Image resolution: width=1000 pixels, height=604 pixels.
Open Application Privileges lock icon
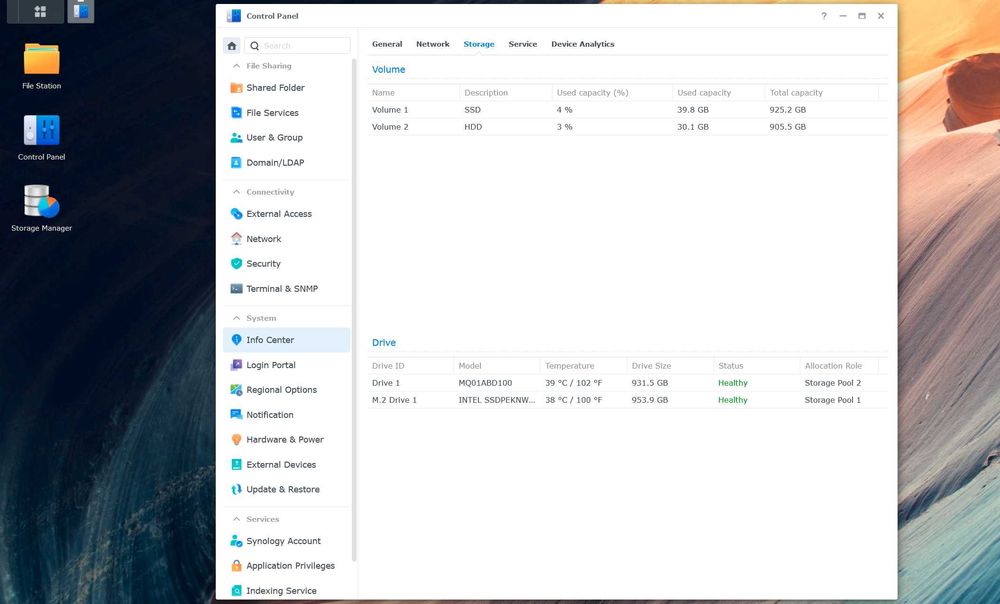click(236, 566)
